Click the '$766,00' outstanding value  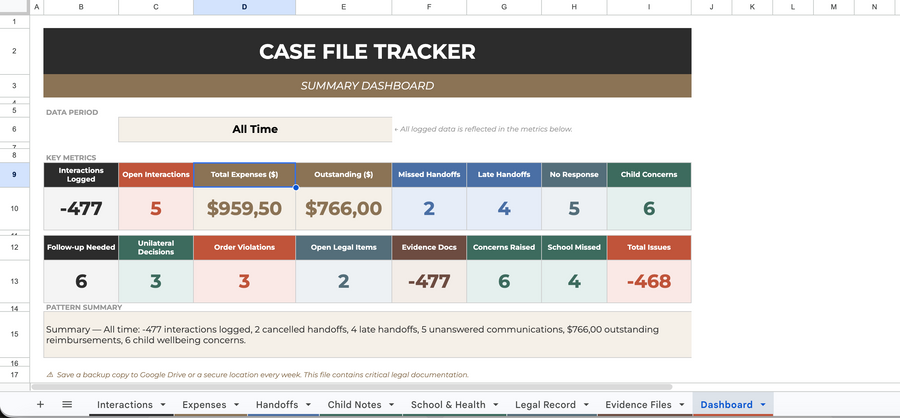(344, 208)
